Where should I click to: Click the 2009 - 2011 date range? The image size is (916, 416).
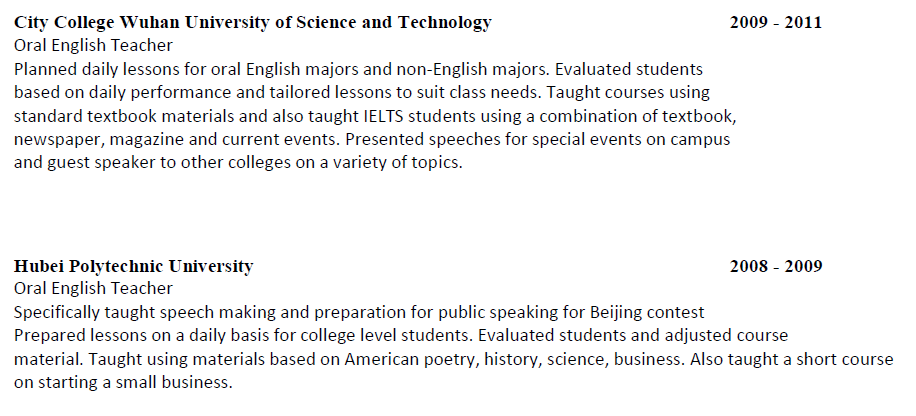(775, 22)
